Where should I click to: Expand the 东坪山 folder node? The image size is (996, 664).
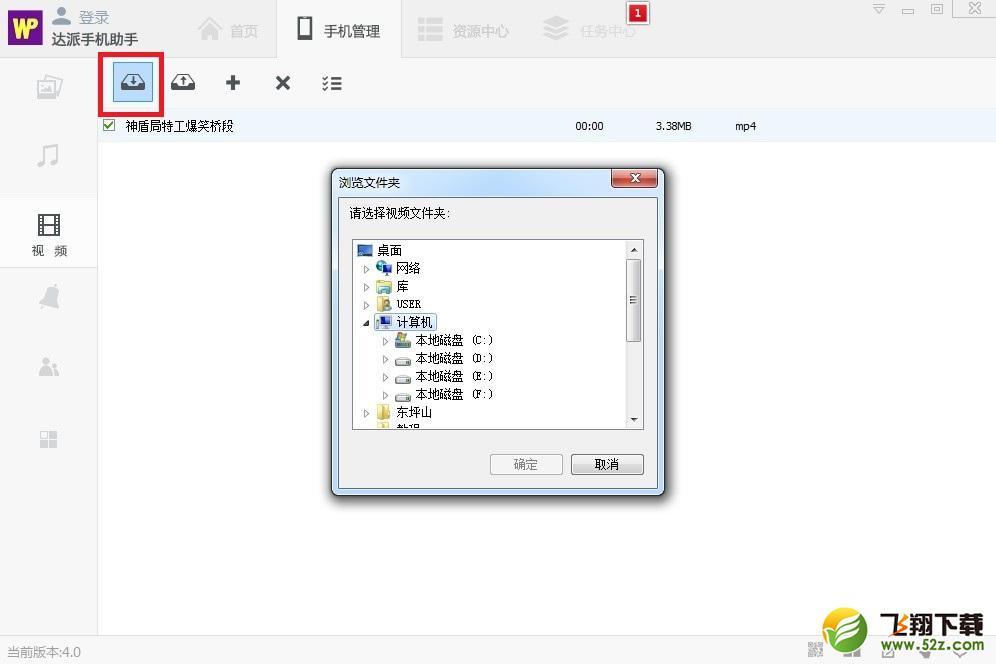[x=367, y=413]
